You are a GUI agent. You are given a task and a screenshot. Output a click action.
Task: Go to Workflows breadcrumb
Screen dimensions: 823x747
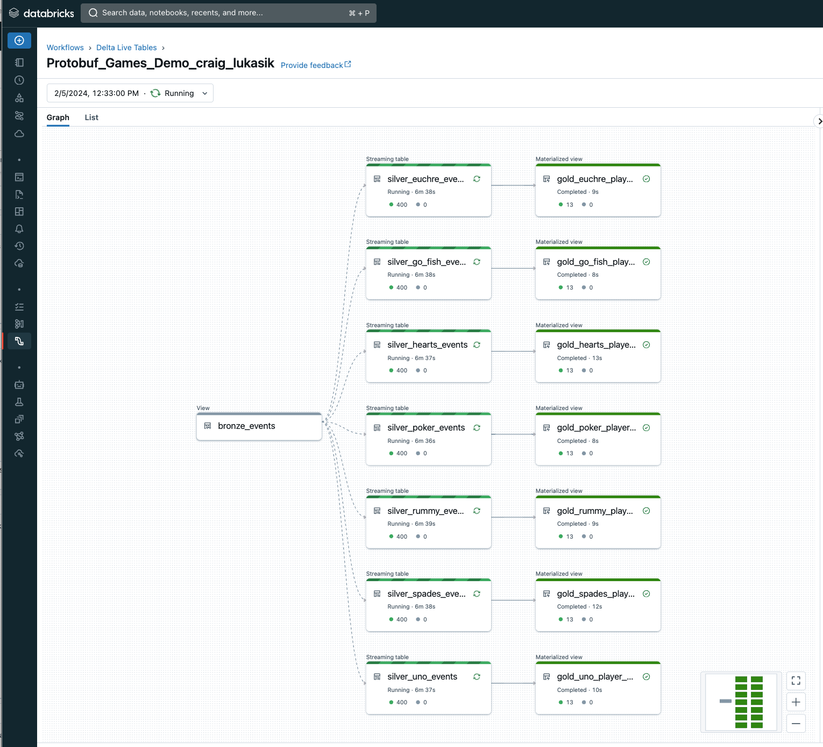[65, 48]
